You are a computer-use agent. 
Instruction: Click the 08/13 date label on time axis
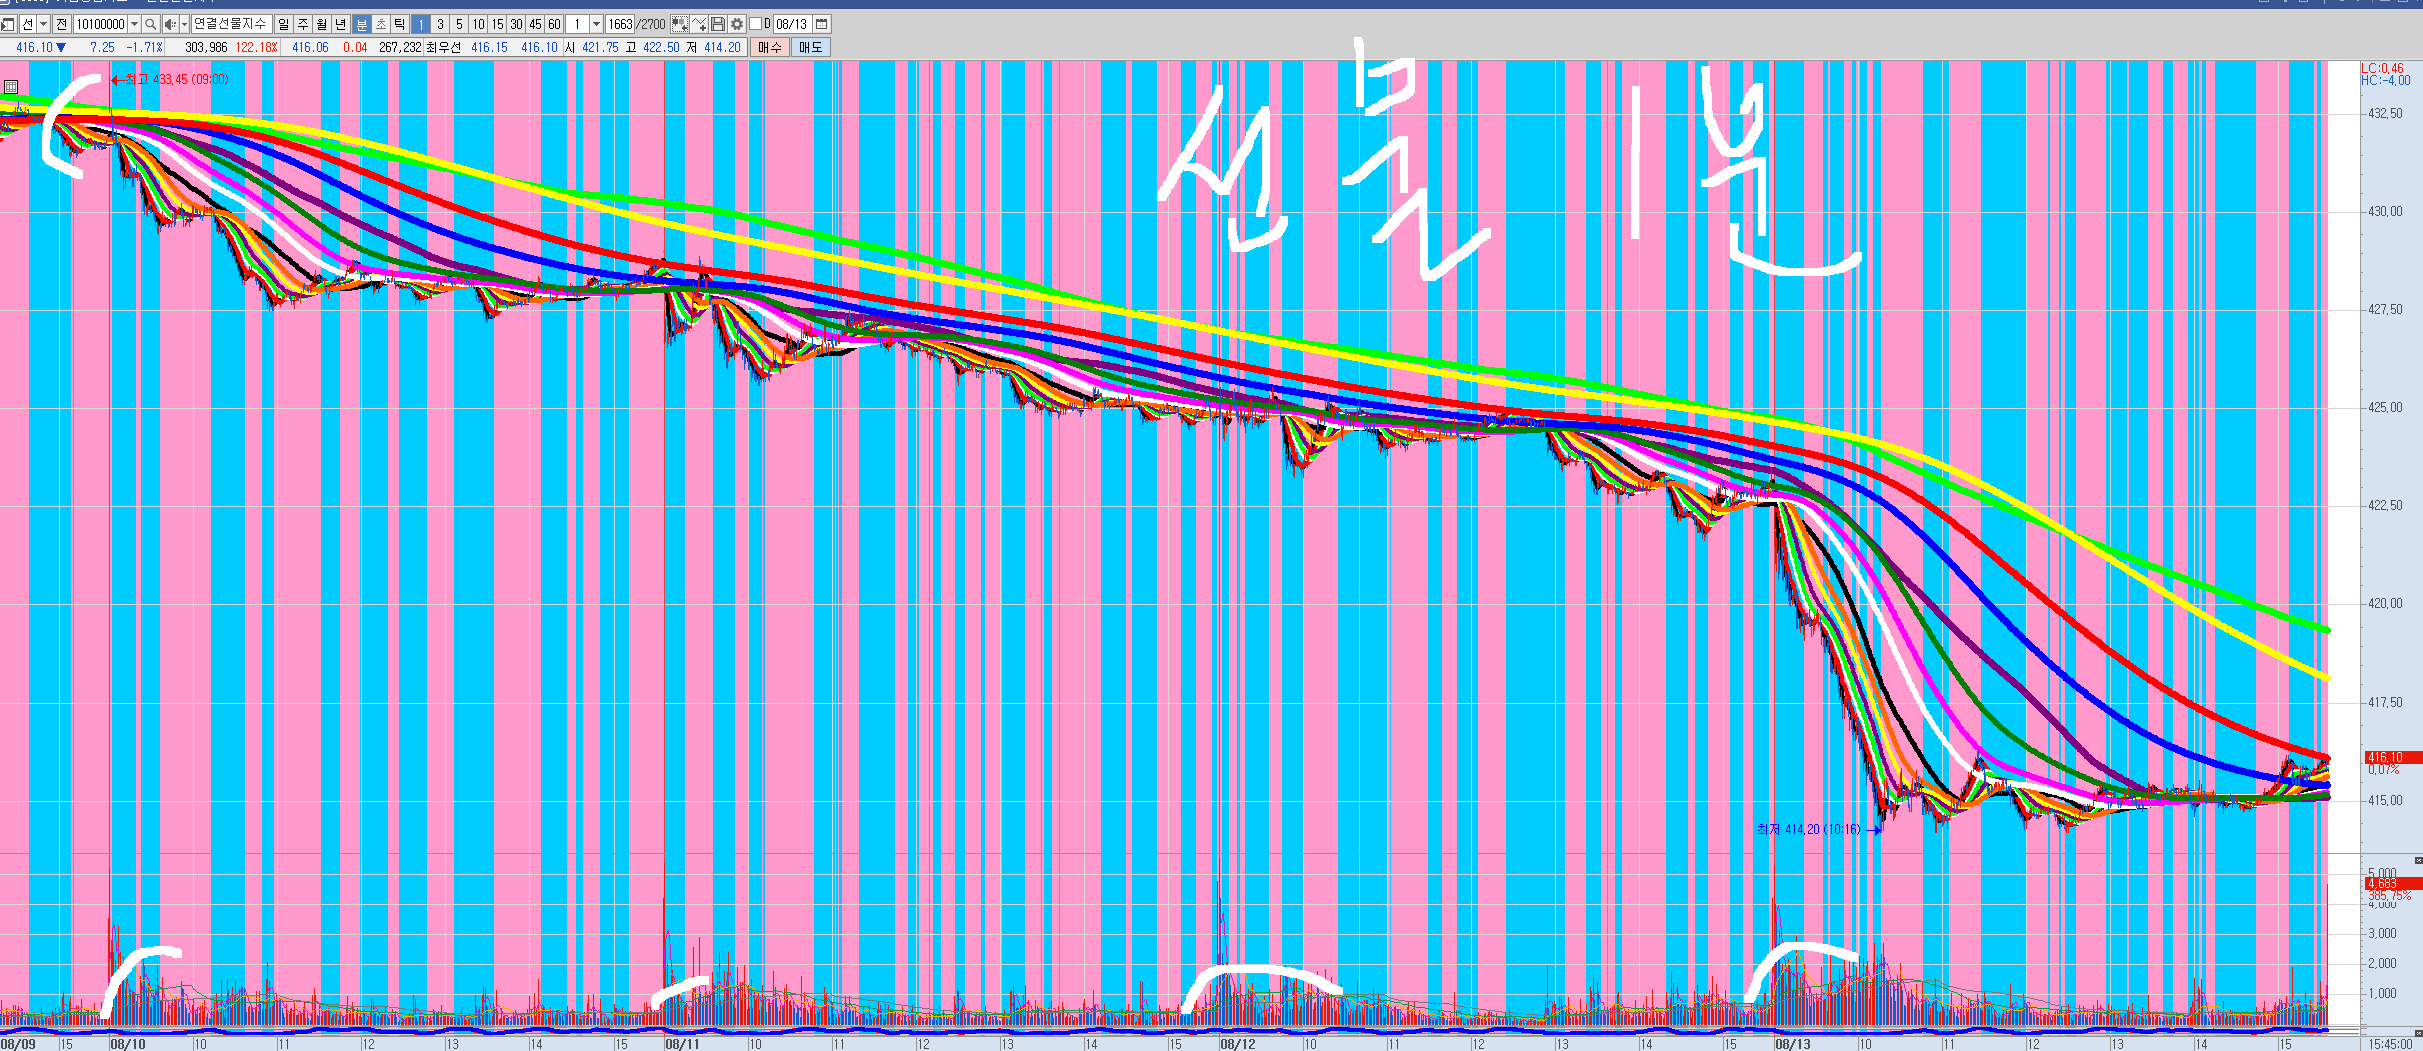(x=1792, y=1044)
